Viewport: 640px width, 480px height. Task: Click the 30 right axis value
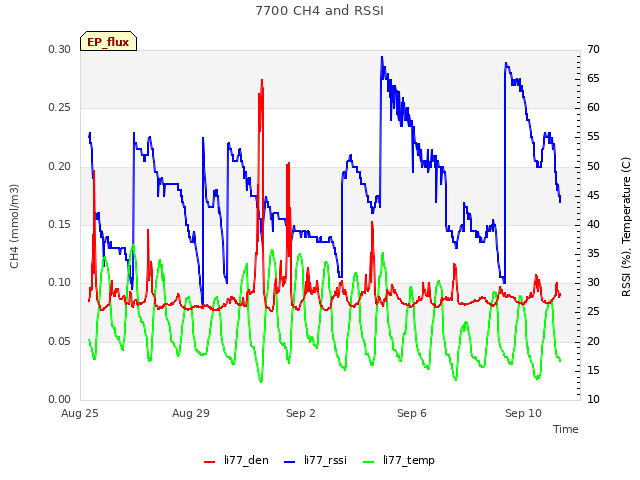(x=593, y=282)
